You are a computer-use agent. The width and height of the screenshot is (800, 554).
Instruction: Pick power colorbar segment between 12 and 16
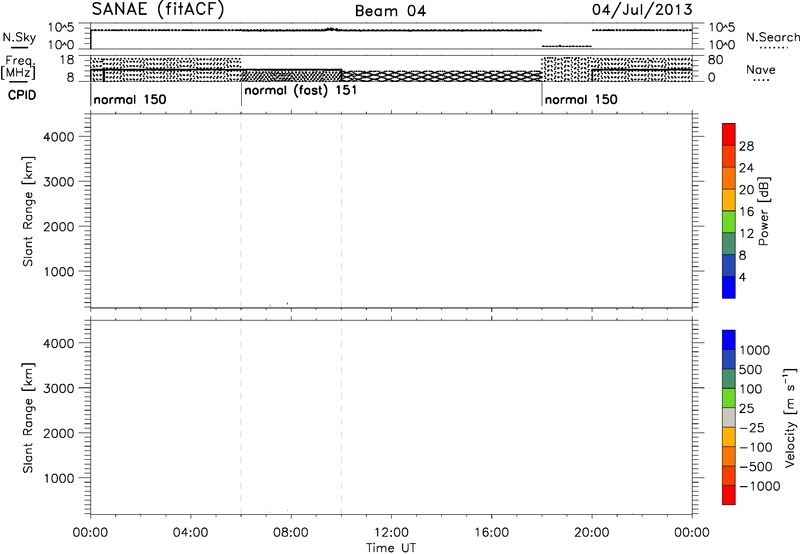tap(729, 222)
